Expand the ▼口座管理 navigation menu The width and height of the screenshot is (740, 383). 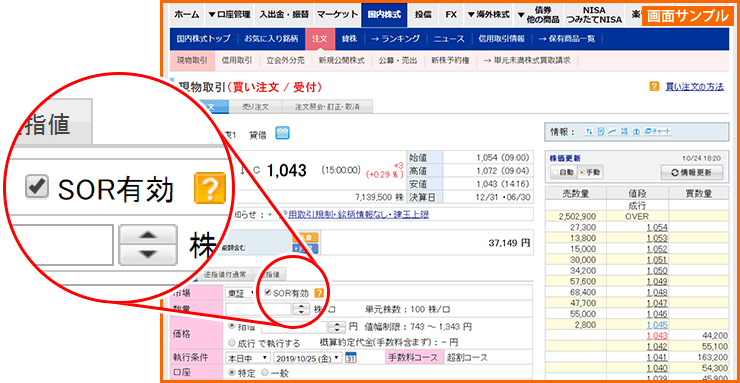[230, 14]
